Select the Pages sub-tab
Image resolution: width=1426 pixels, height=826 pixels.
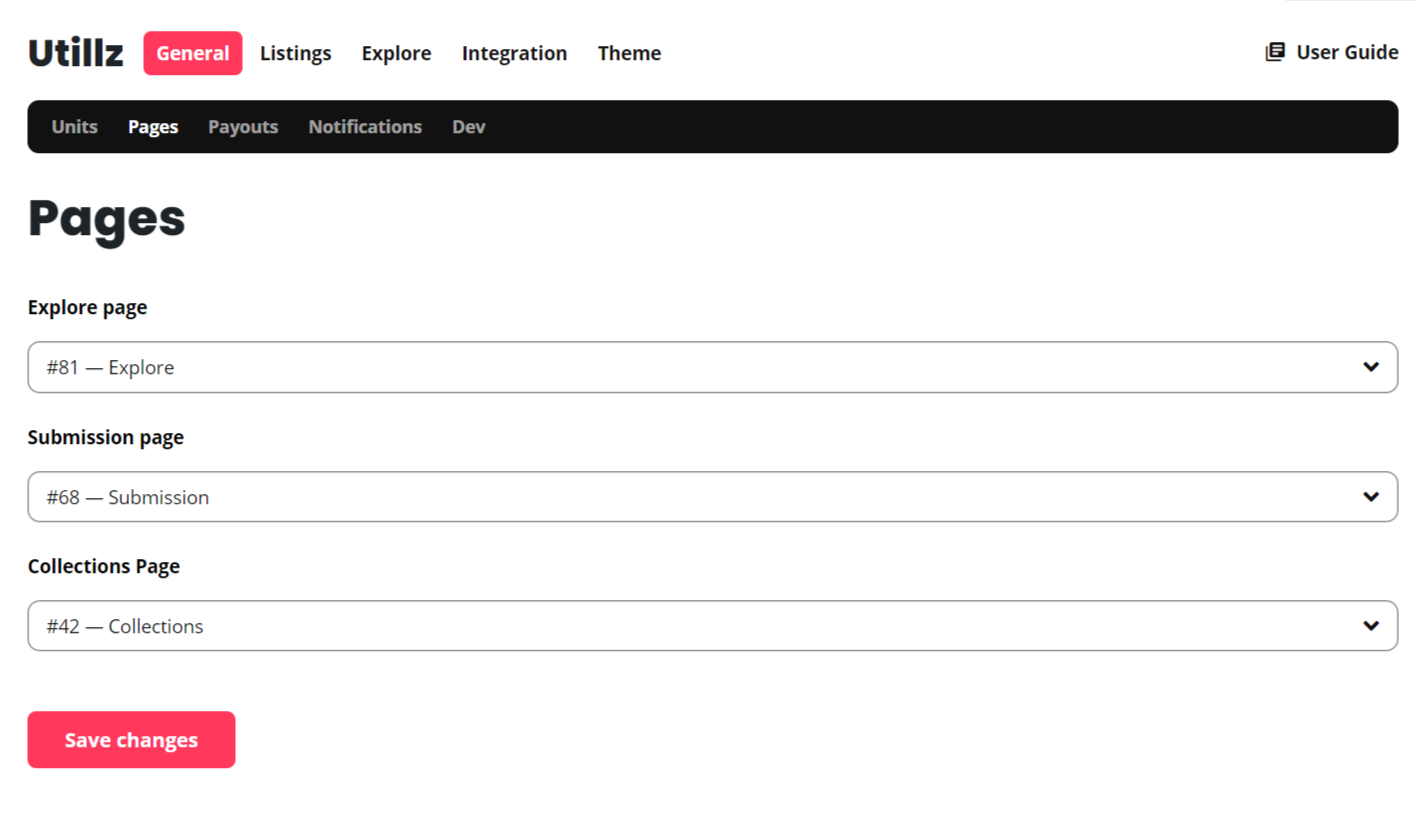[153, 127]
